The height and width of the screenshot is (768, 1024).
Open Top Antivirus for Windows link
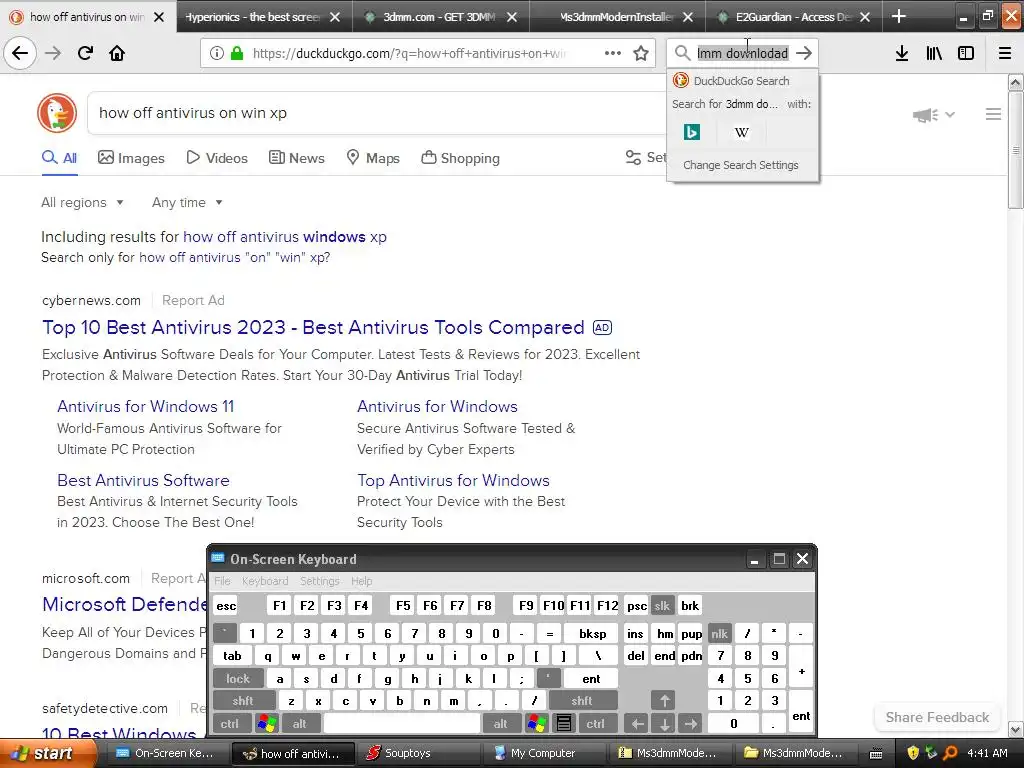(453, 481)
